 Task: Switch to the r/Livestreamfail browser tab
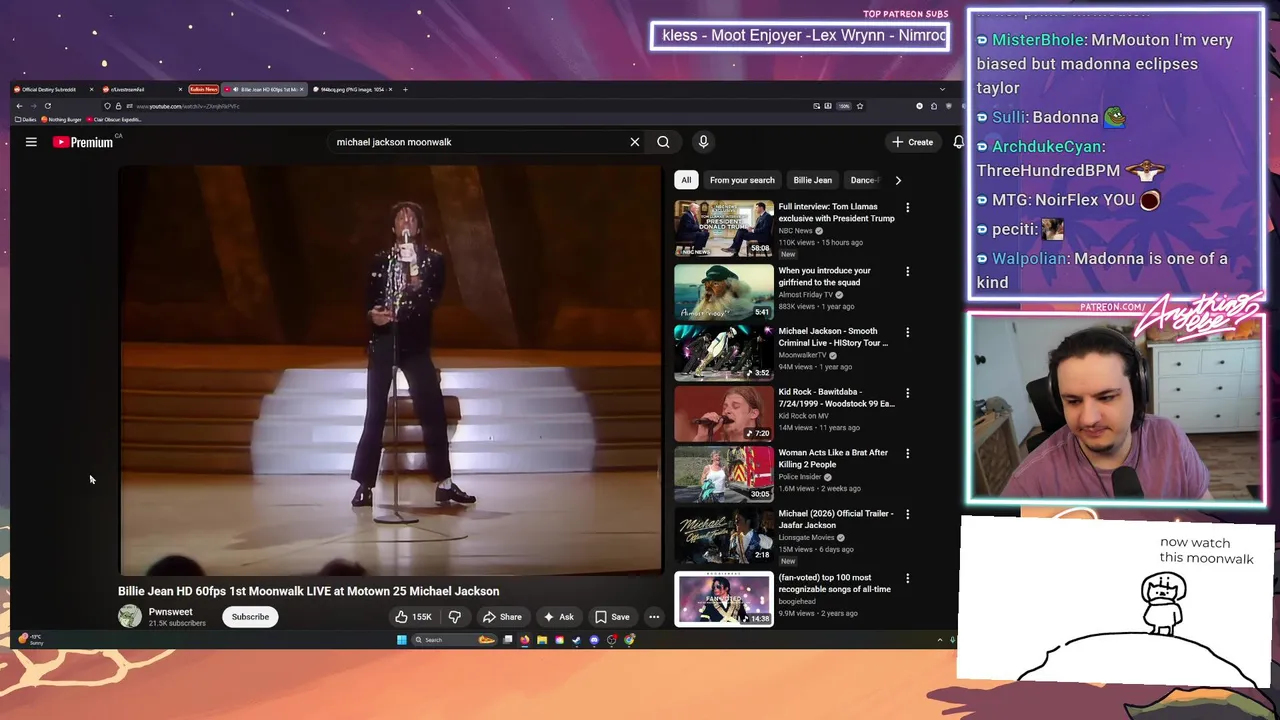[x=142, y=89]
